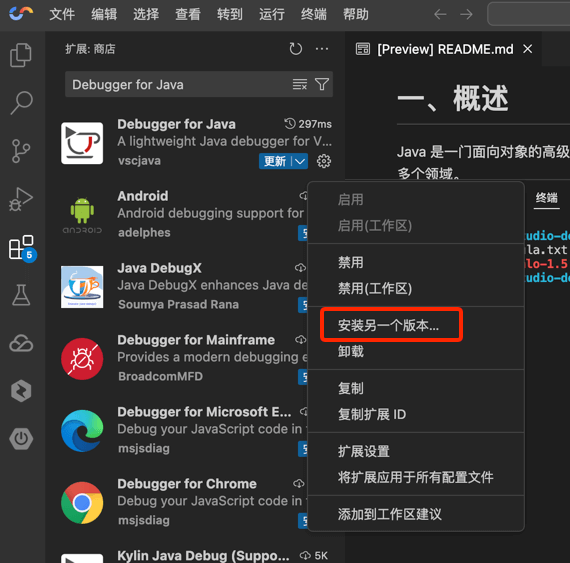570x563 pixels.
Task: Clear the extensions search results
Action: pos(300,84)
